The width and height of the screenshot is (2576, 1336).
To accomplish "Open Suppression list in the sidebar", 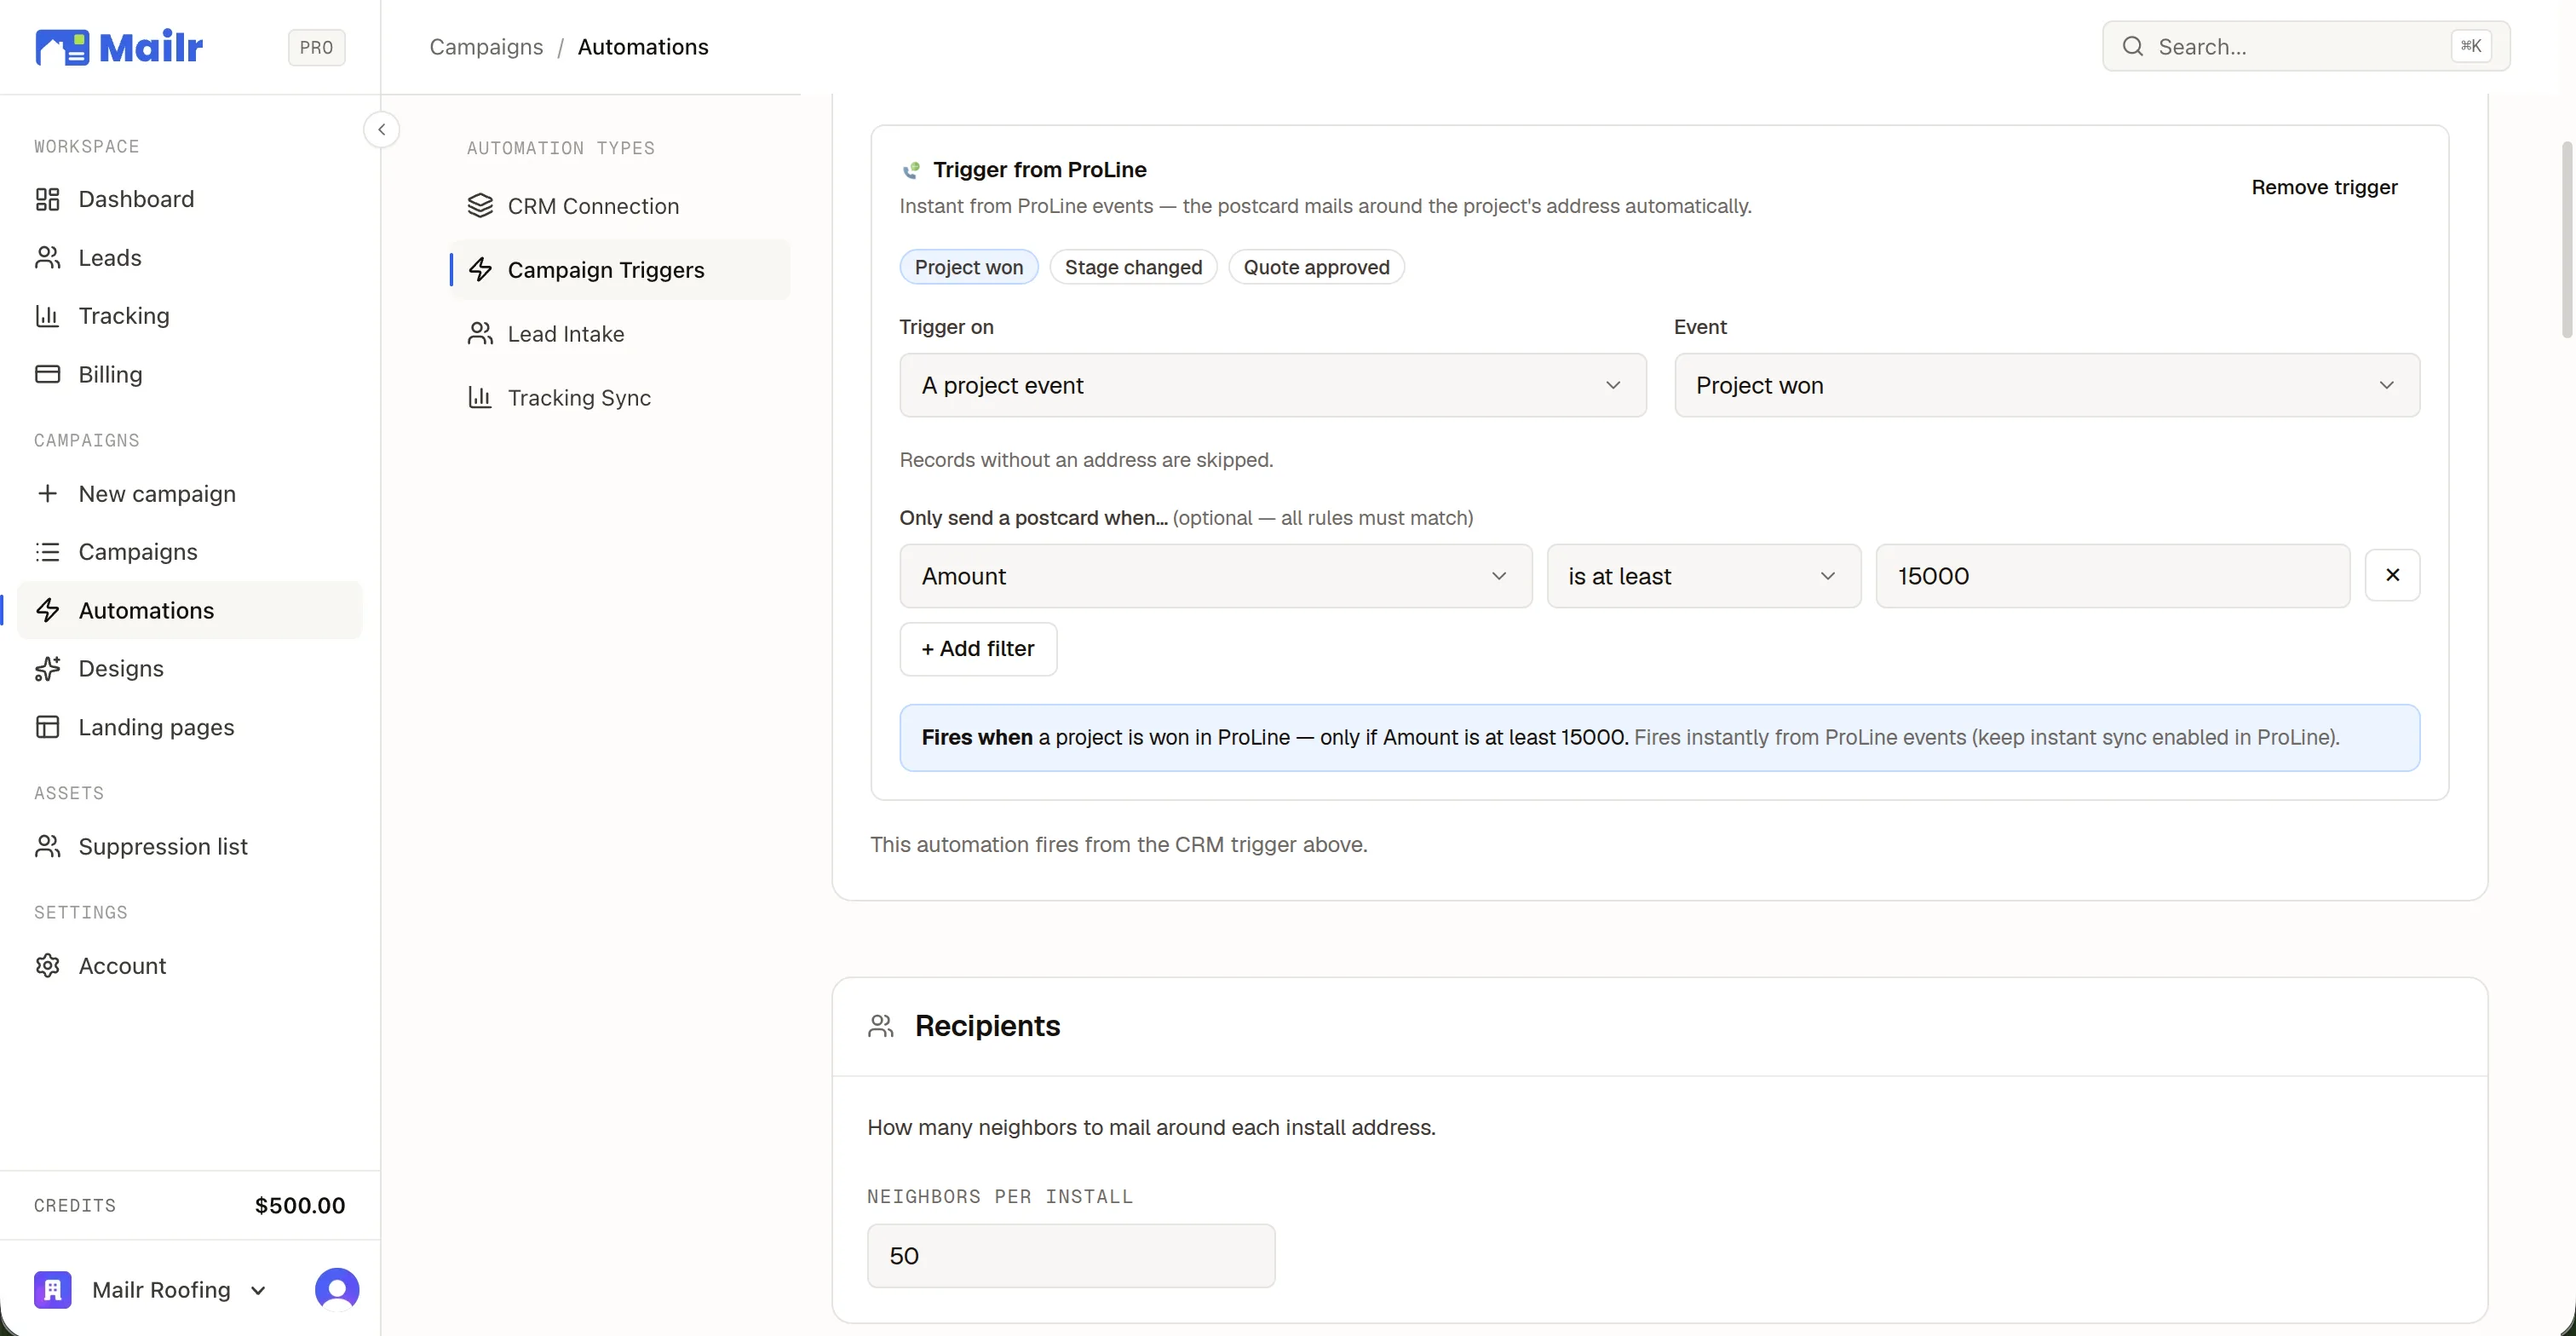I will (x=190, y=847).
